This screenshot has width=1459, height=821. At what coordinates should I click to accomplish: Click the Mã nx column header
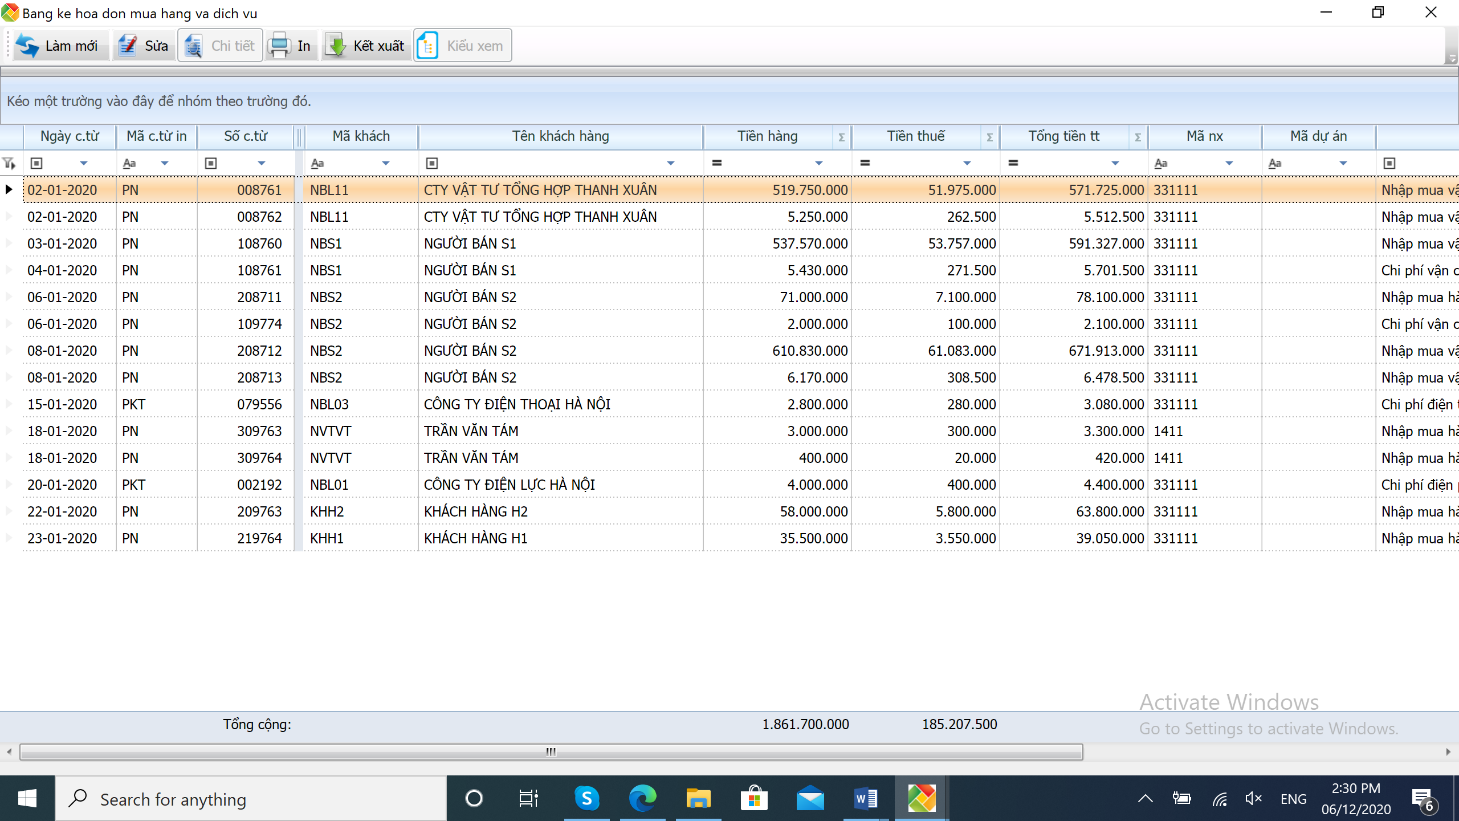pyautogui.click(x=1204, y=136)
